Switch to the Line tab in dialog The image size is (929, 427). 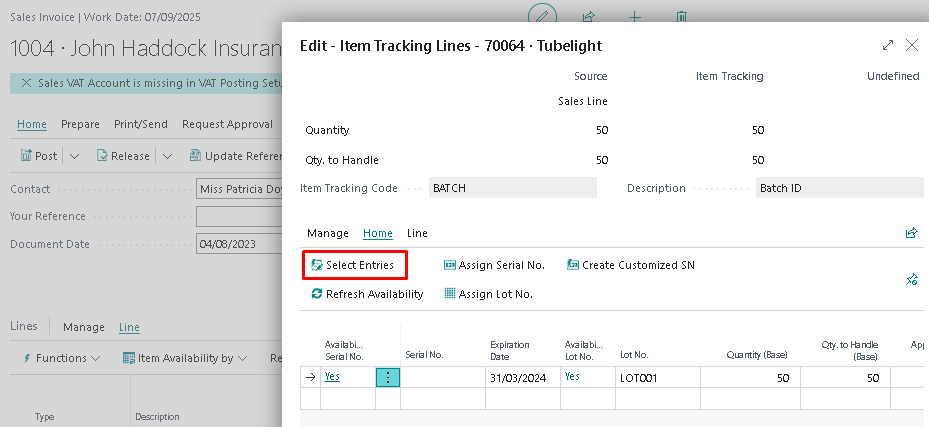417,233
